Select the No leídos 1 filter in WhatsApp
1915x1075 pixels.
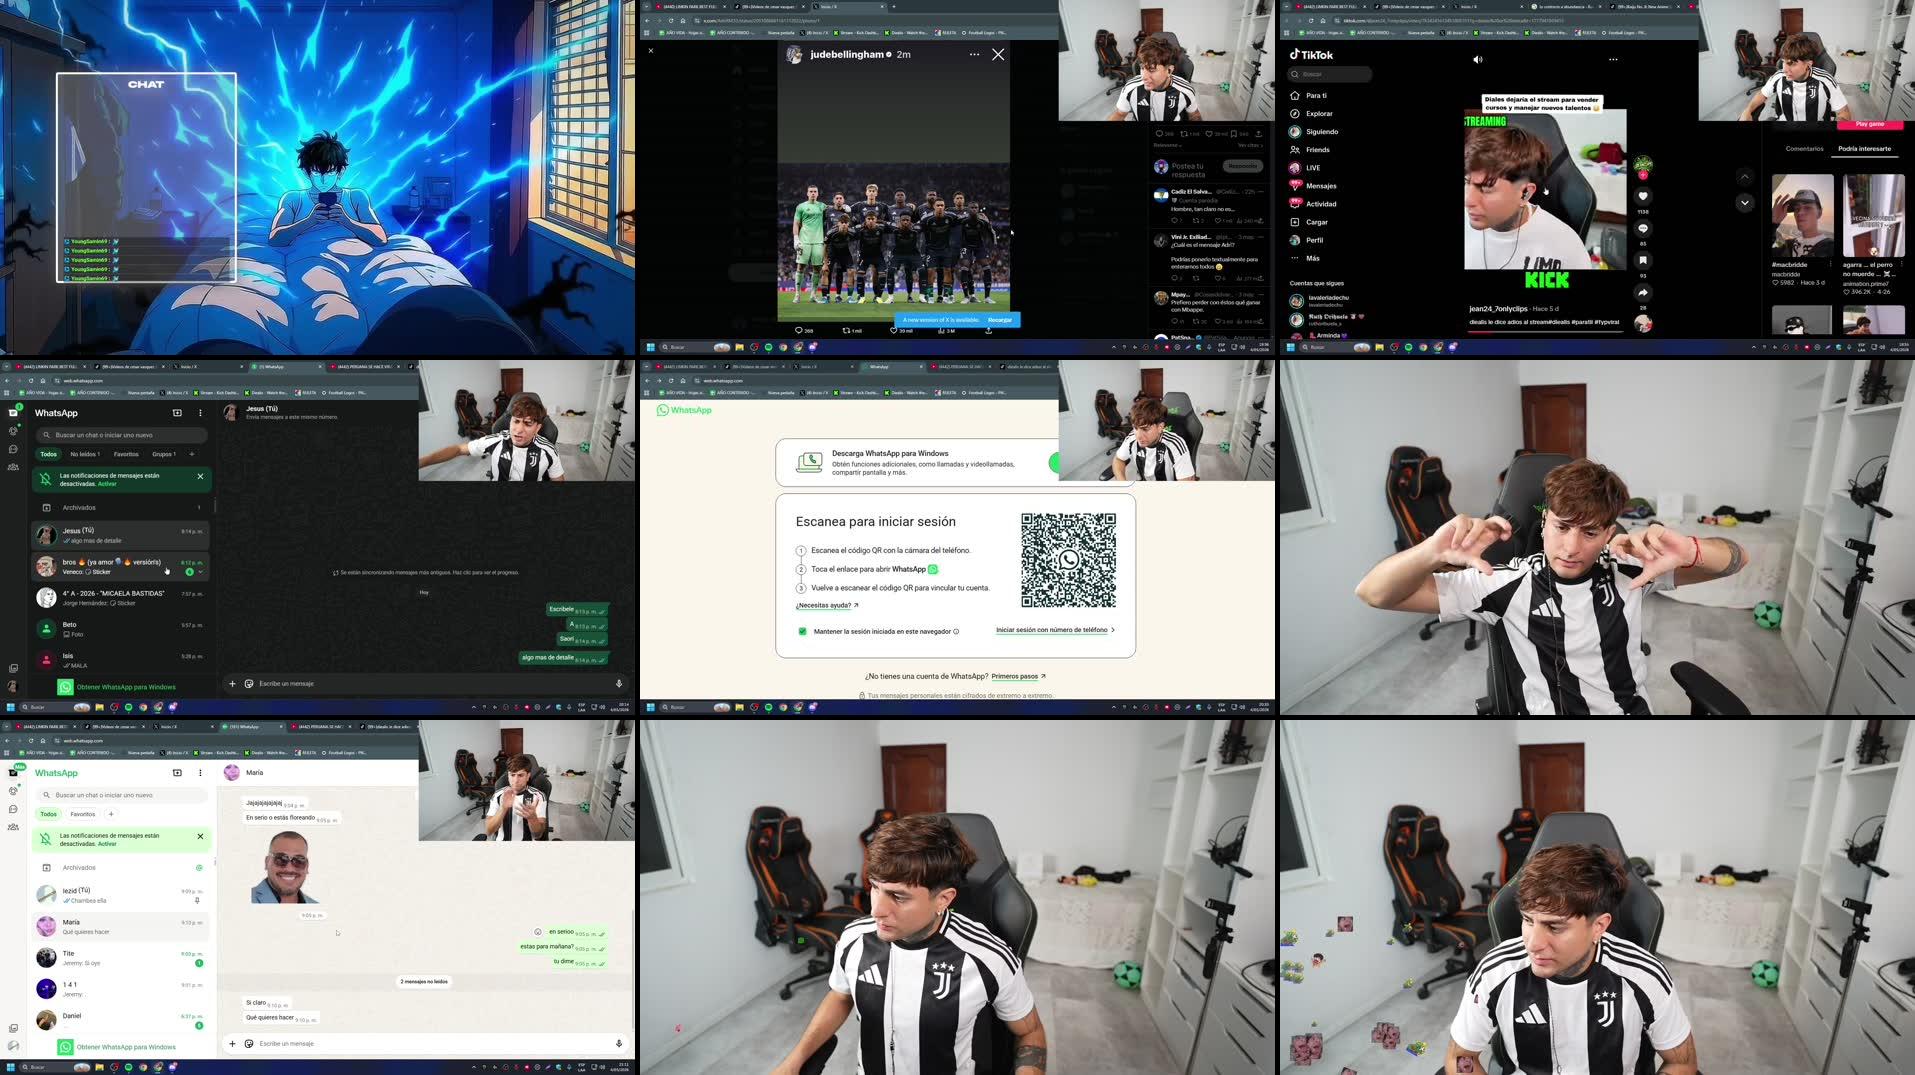[x=85, y=454]
